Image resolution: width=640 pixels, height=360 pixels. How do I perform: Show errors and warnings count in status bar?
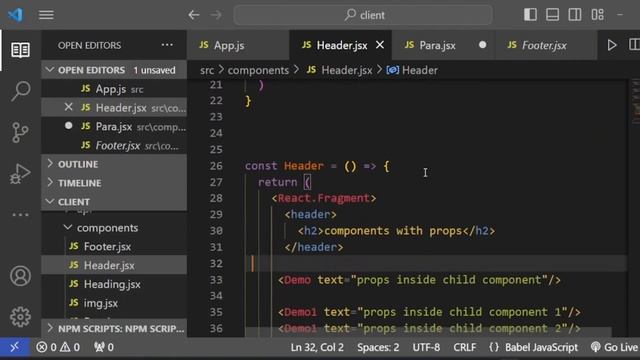pos(58,347)
